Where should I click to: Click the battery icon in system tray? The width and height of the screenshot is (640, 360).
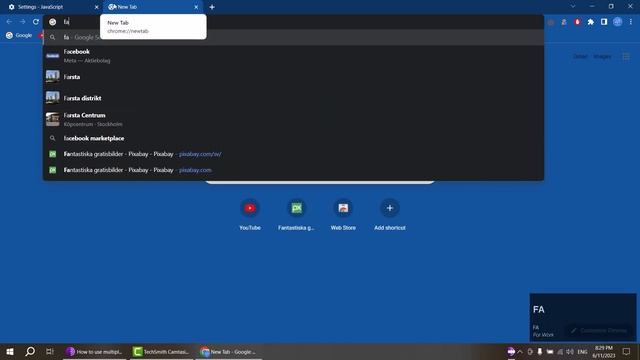(550, 351)
